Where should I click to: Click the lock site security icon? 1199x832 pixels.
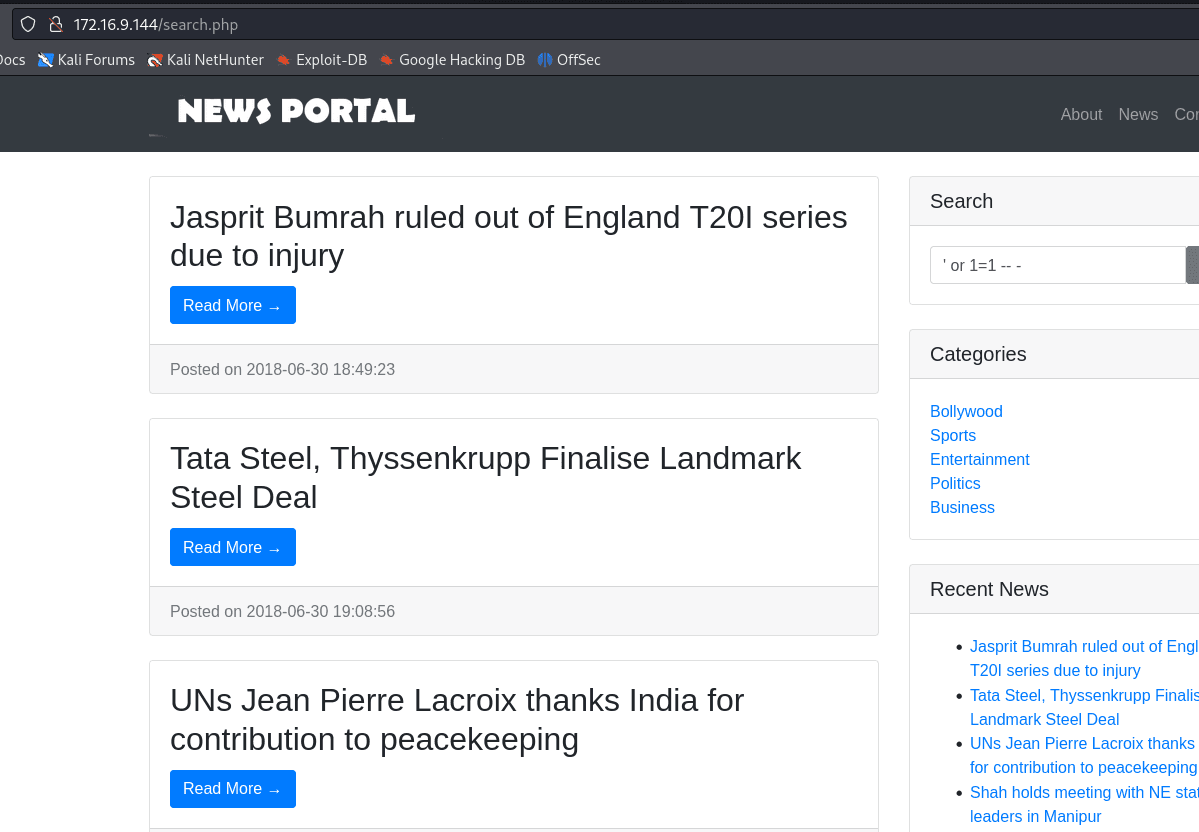(56, 24)
